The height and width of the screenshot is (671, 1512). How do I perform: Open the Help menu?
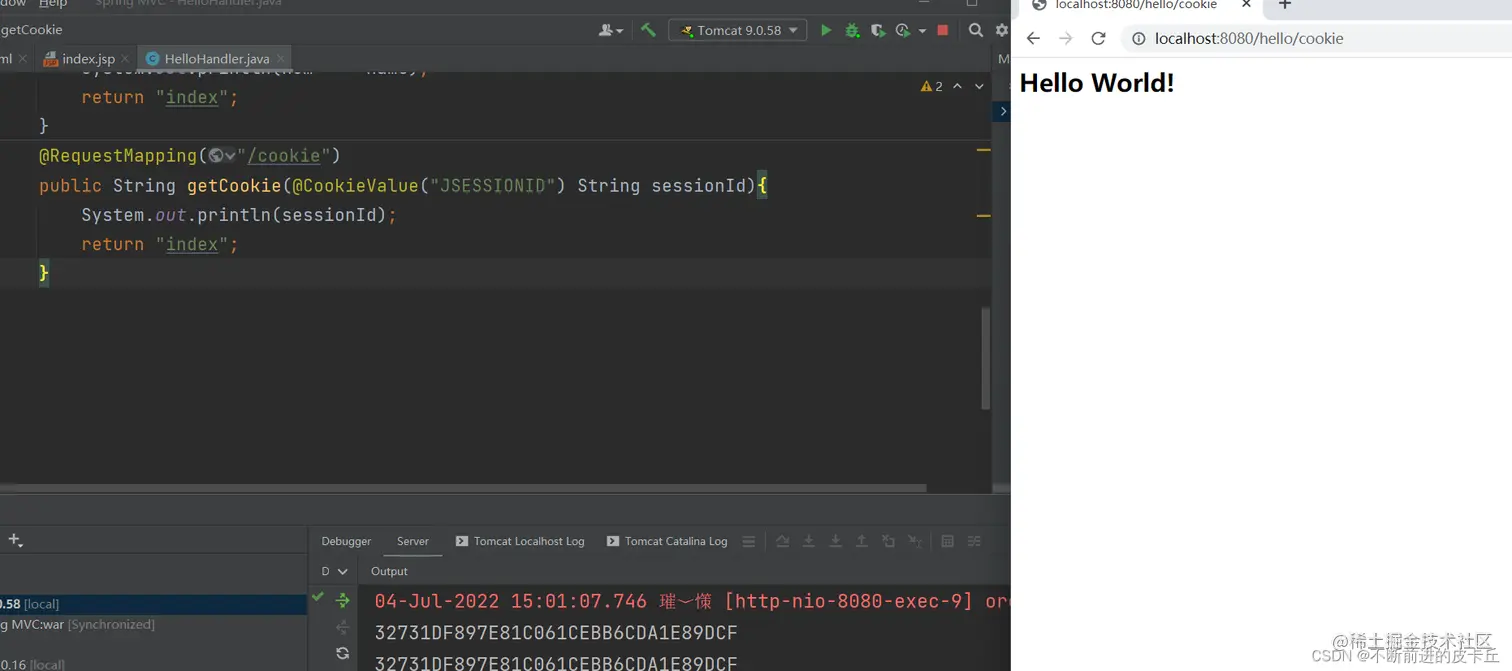pyautogui.click(x=53, y=4)
